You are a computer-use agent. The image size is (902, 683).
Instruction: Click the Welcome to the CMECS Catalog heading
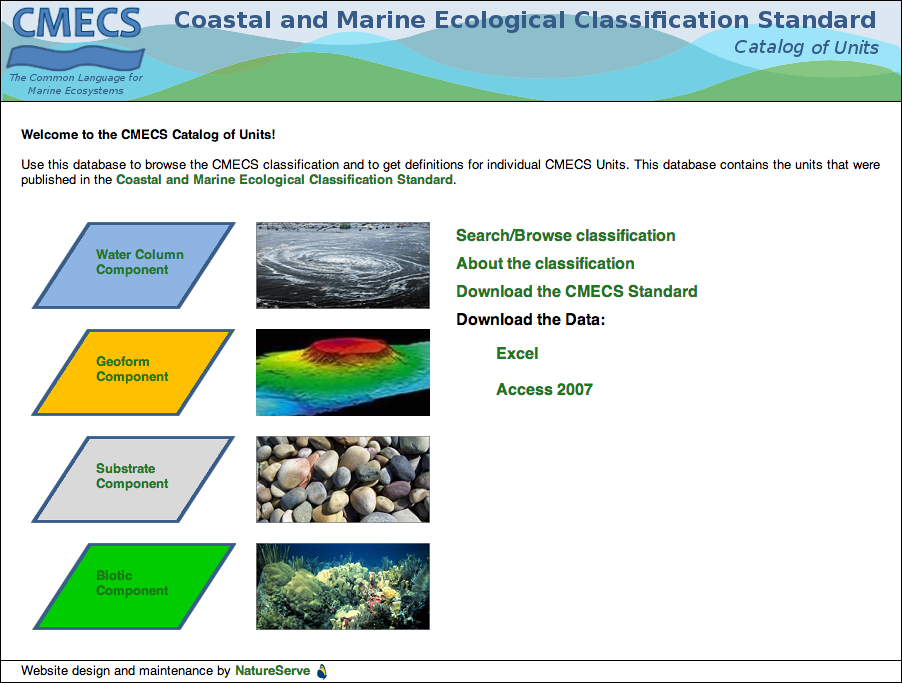(x=148, y=135)
